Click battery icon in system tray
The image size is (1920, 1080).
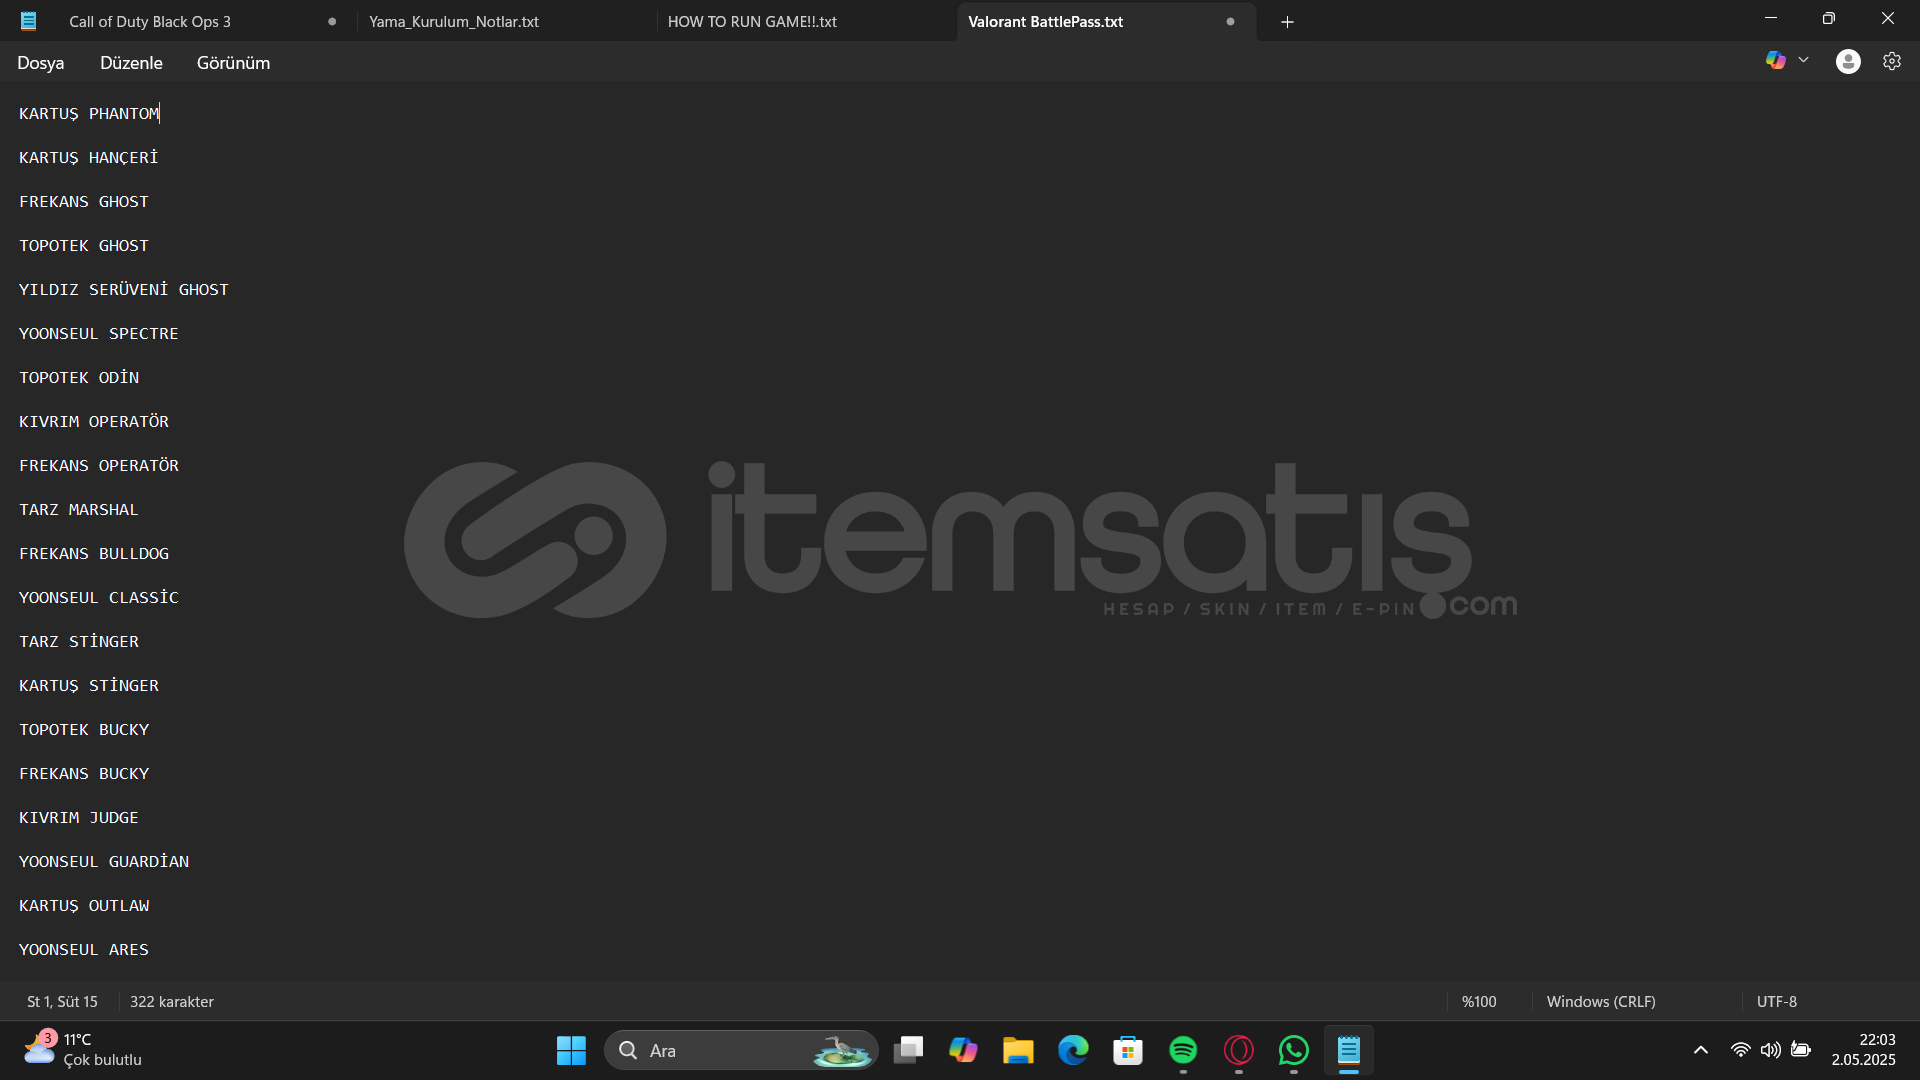[x=1801, y=1050]
